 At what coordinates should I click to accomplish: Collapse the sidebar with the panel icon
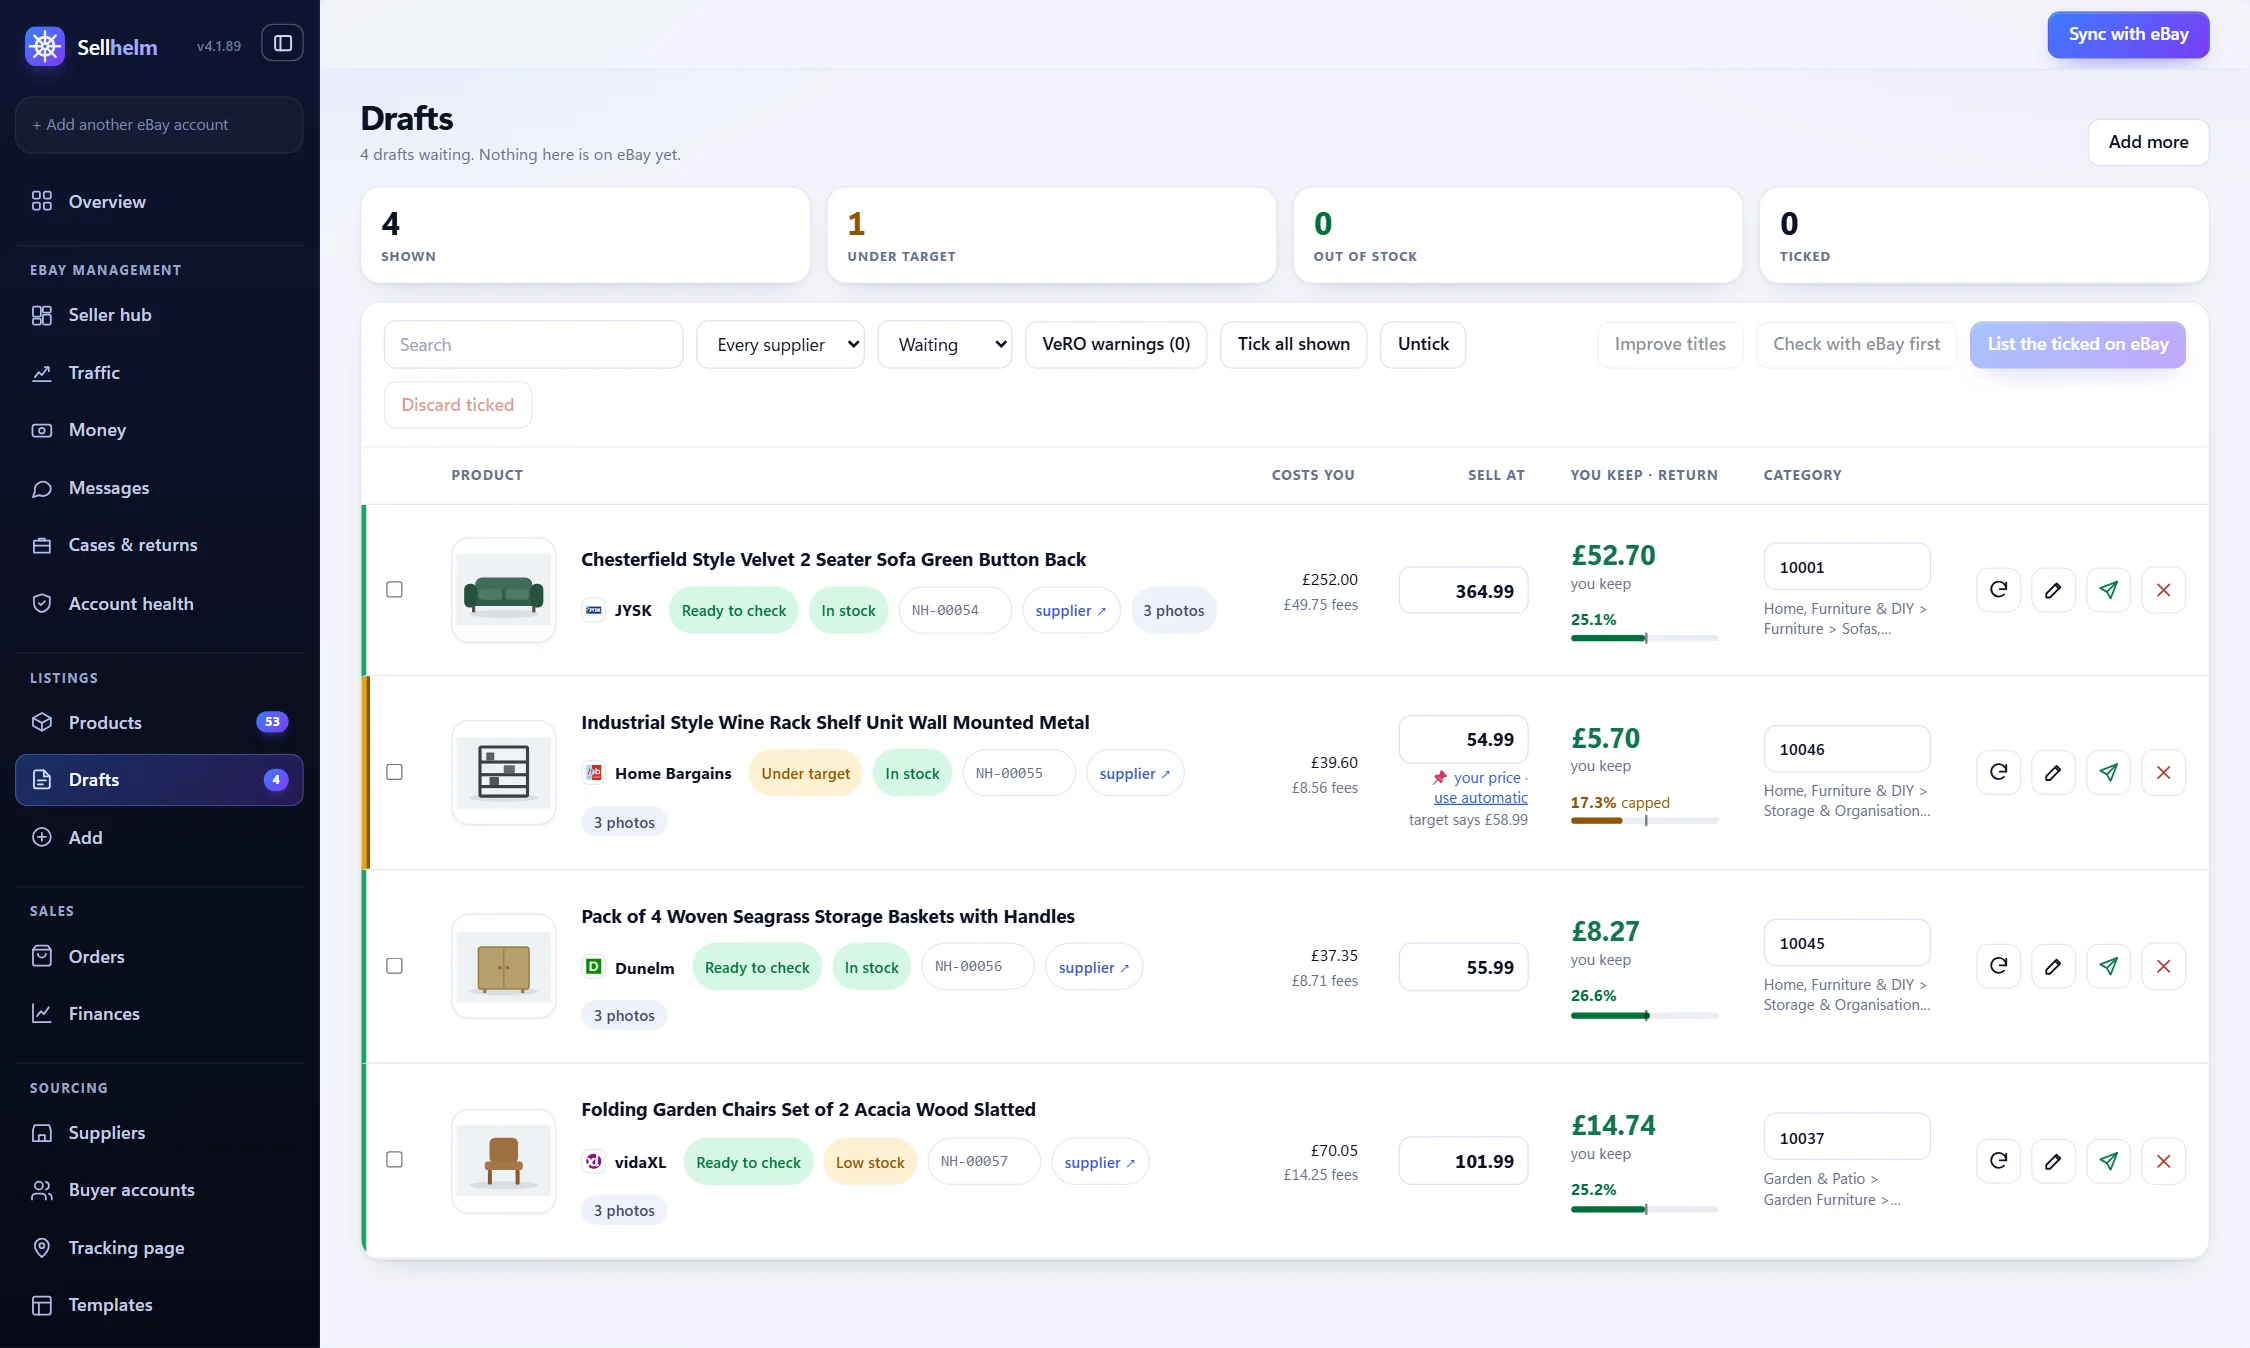click(282, 43)
